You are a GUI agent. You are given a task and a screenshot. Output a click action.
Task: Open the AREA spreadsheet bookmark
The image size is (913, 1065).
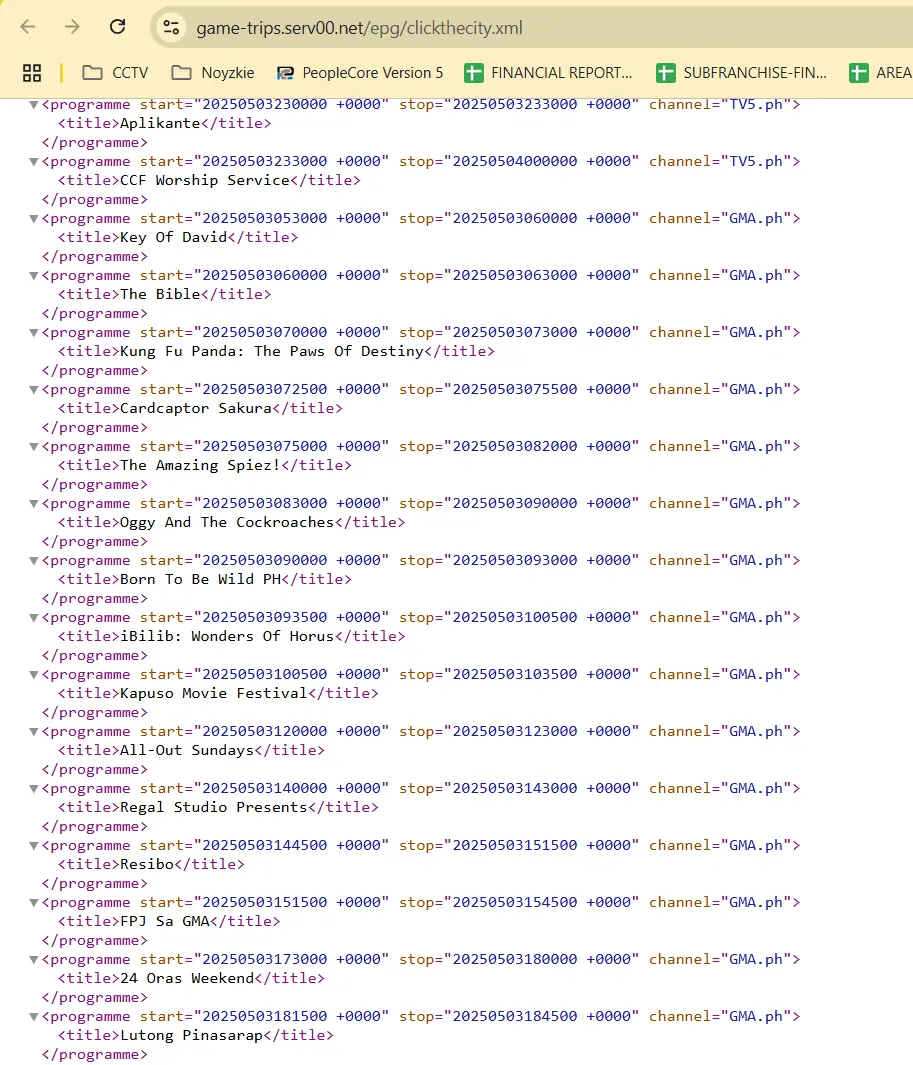pyautogui.click(x=880, y=73)
